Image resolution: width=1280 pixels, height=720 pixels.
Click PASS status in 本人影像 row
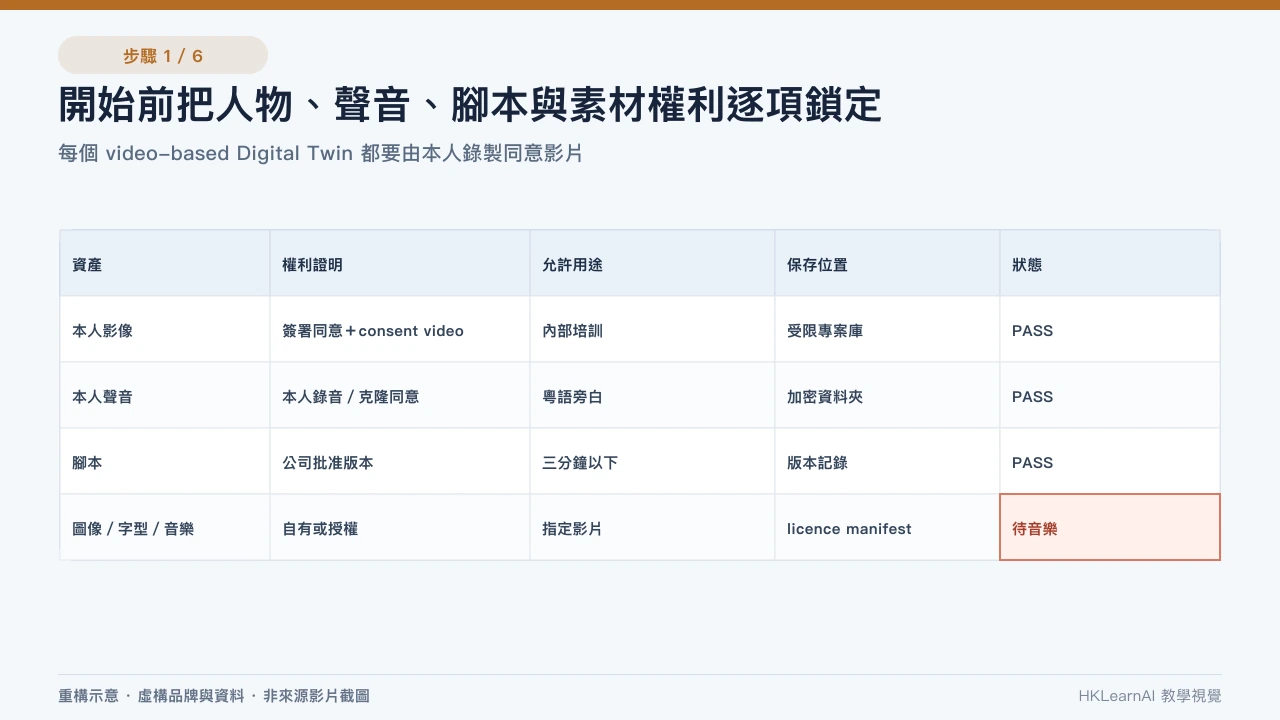tap(1110, 330)
